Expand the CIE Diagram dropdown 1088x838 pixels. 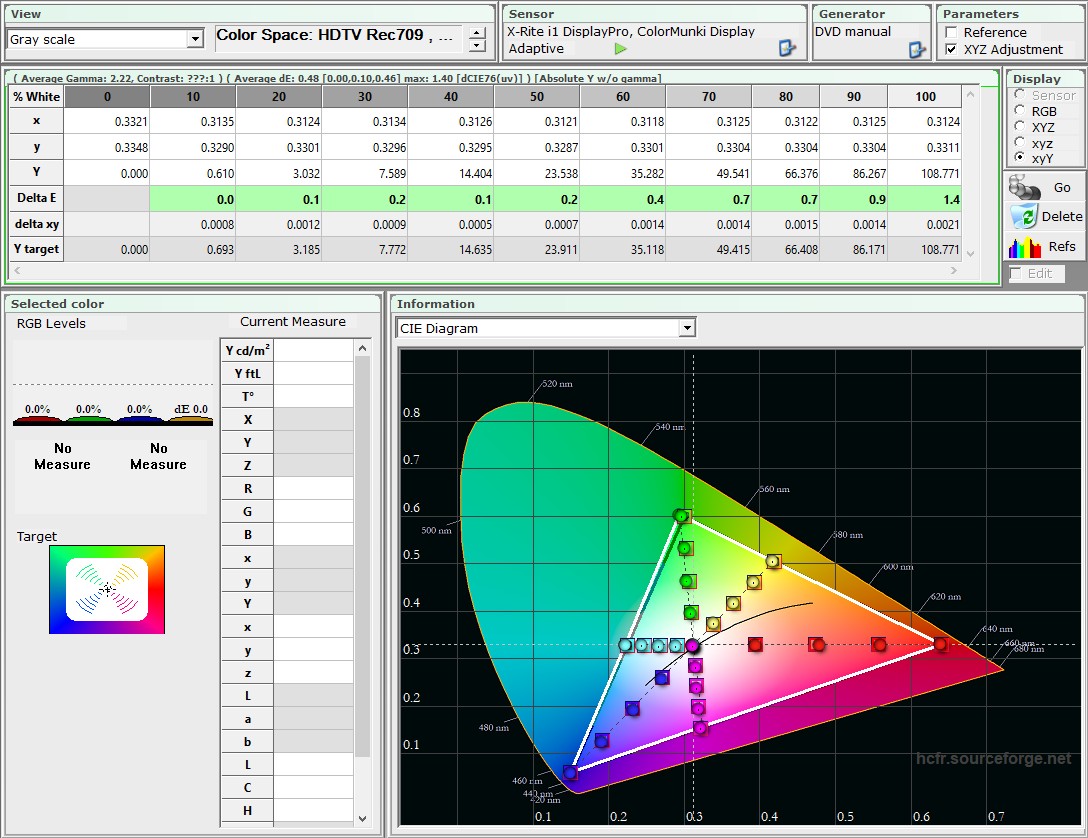pos(686,328)
